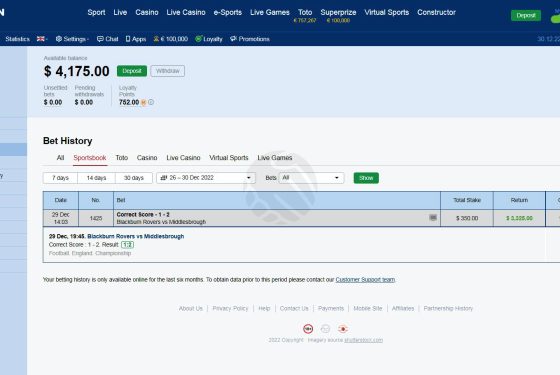Viewport: 560px width, 375px height.
Task: Click the No. column header
Action: 96,200
